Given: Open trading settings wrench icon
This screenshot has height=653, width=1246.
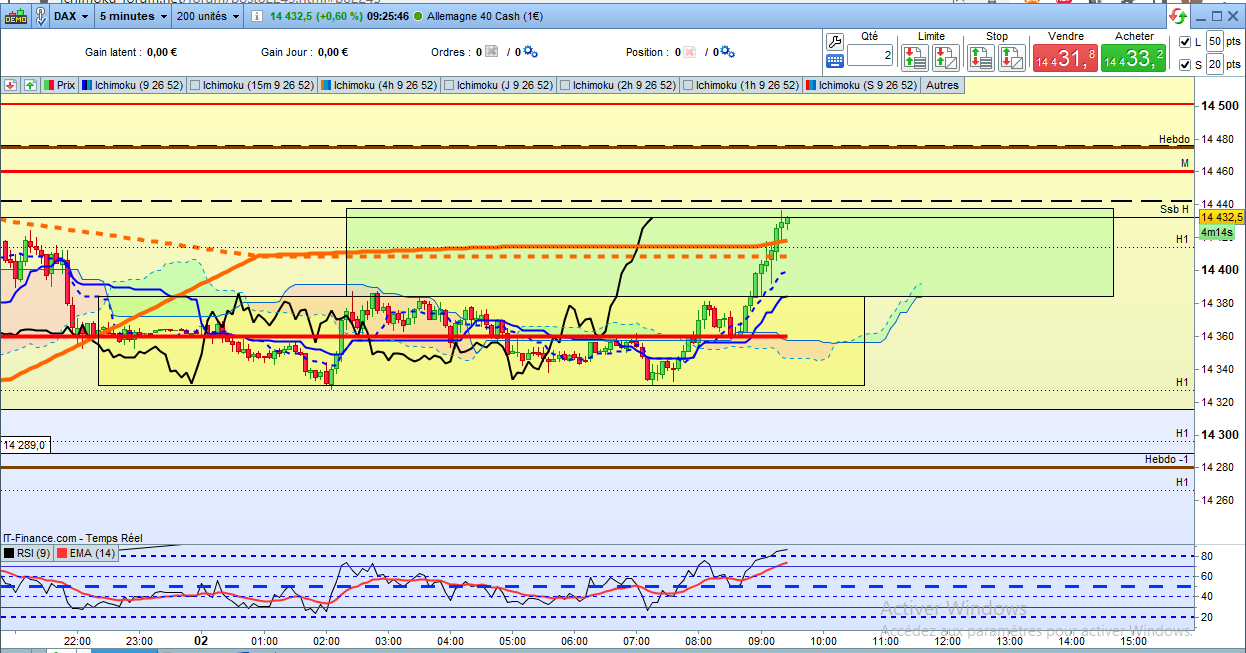Looking at the screenshot, I should 836,41.
